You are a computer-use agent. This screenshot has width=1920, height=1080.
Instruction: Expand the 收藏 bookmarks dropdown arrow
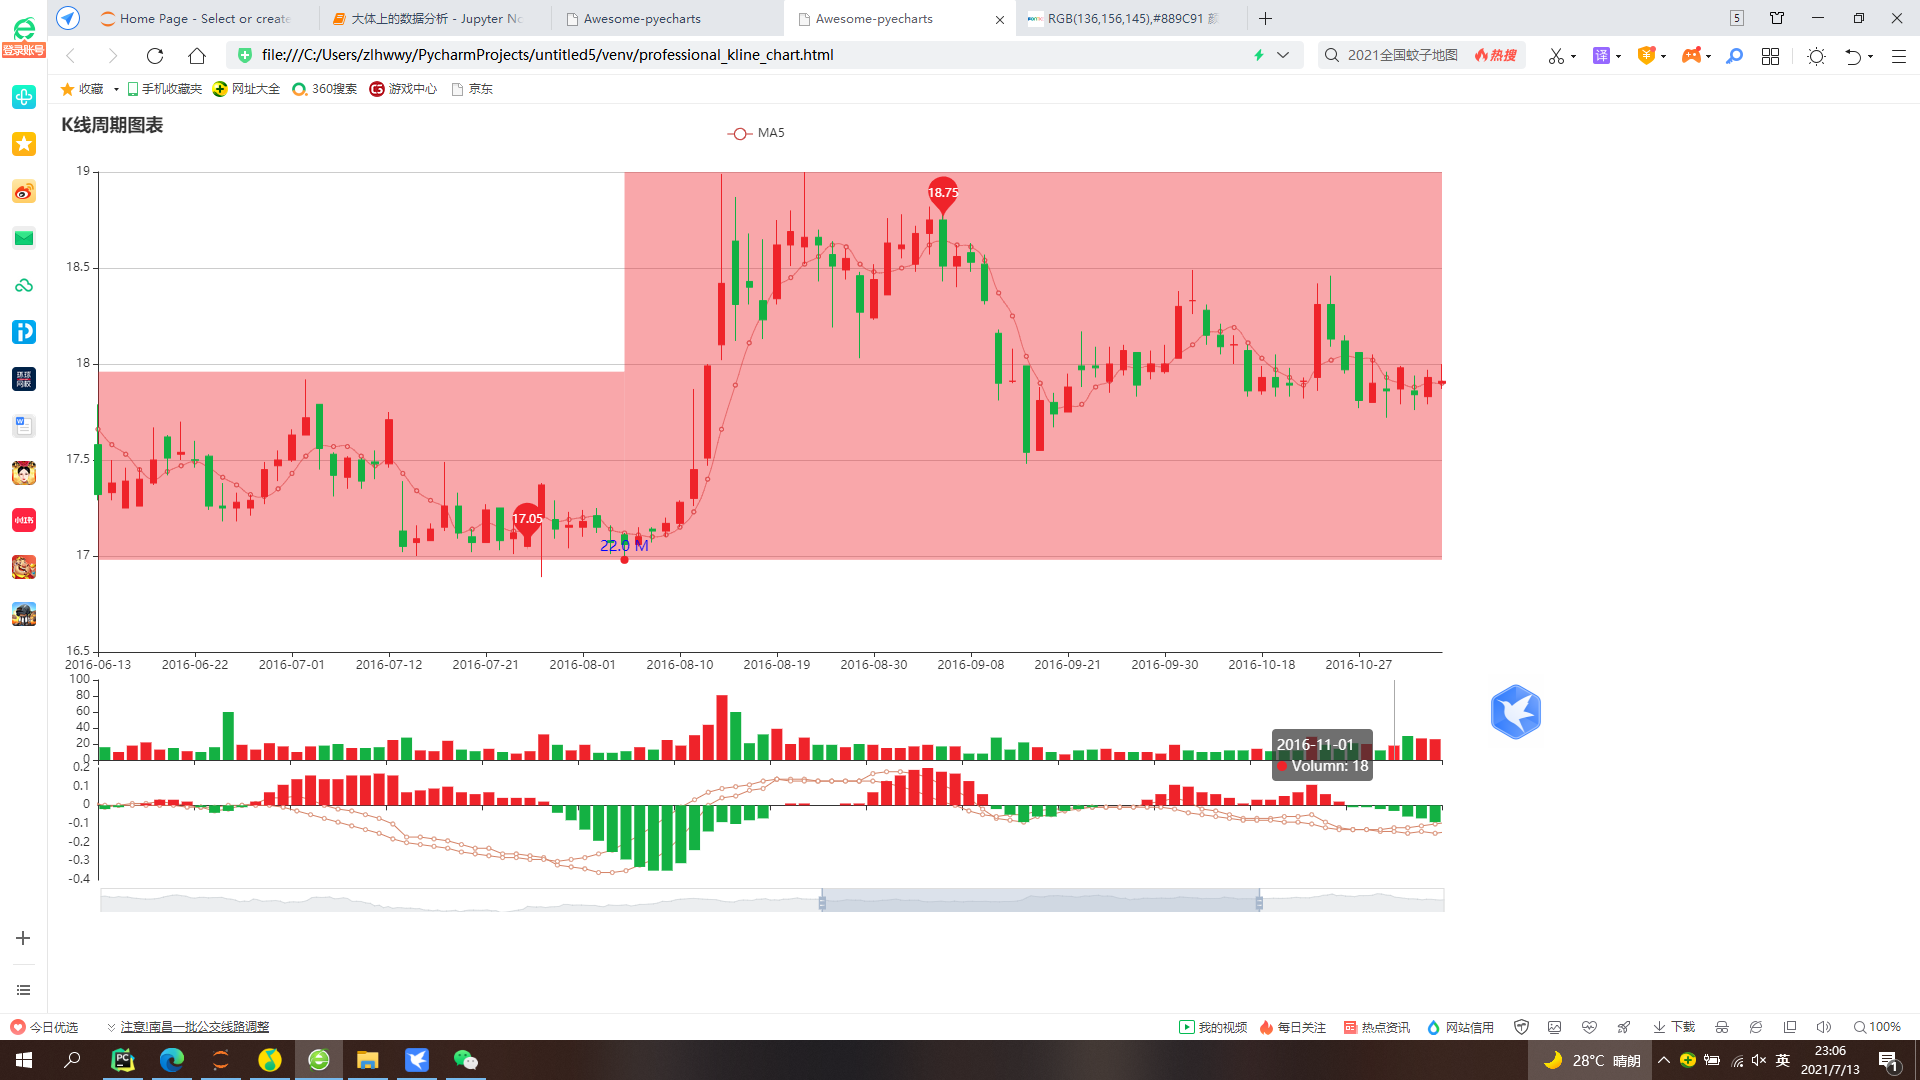coord(116,89)
